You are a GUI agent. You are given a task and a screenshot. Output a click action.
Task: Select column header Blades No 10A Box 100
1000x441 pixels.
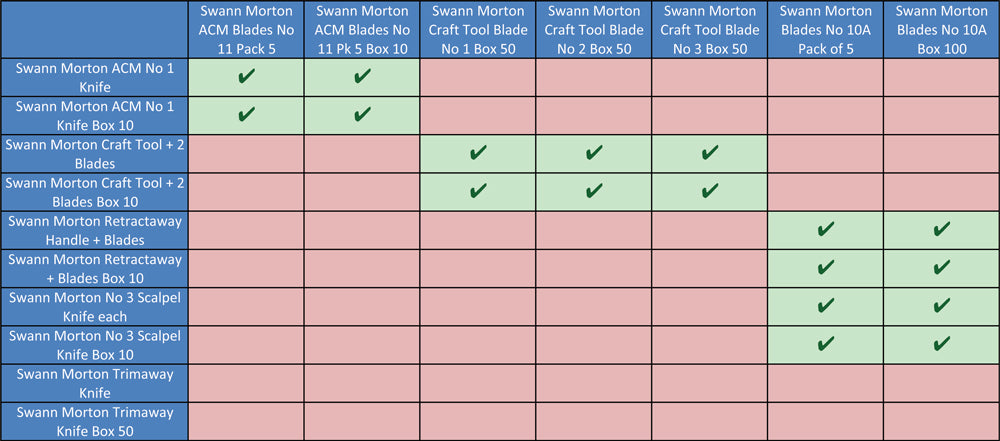[941, 29]
